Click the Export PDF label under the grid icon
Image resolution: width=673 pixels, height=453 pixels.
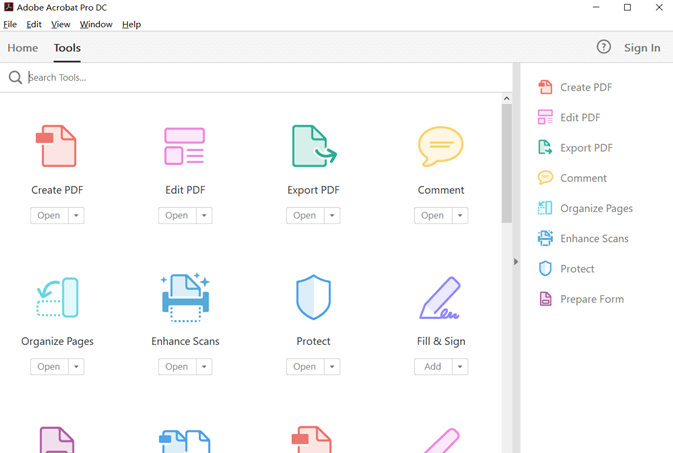[313, 190]
